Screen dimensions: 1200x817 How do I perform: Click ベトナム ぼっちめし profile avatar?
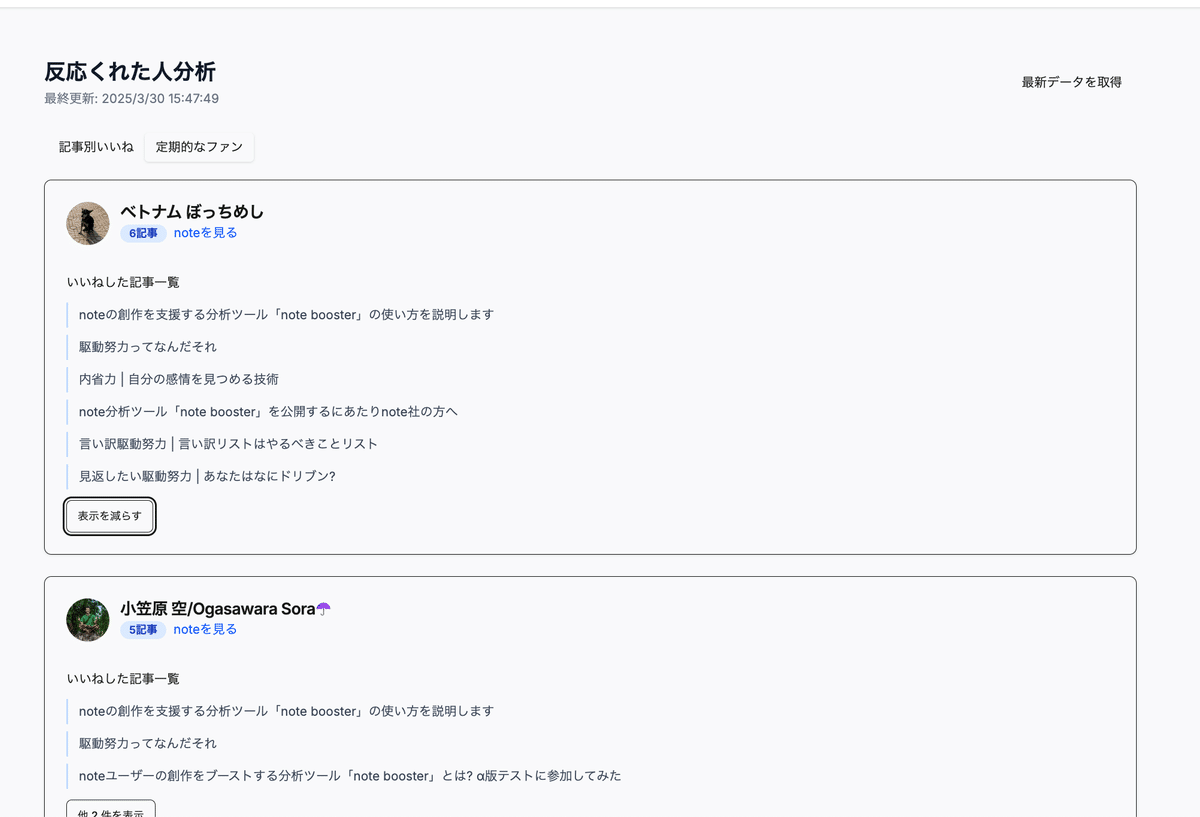tap(87, 223)
